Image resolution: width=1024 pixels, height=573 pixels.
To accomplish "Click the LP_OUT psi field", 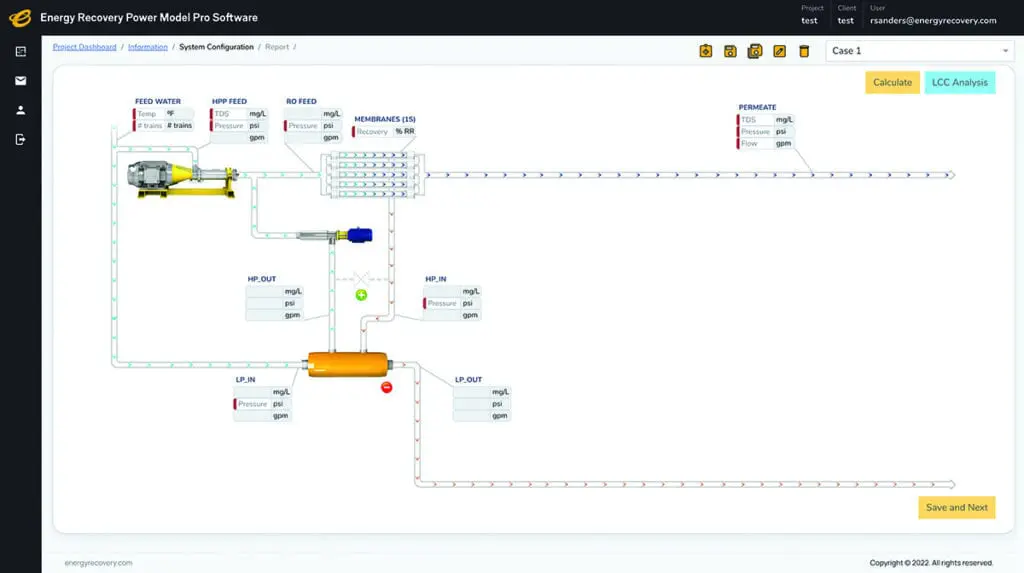I will 482,404.
